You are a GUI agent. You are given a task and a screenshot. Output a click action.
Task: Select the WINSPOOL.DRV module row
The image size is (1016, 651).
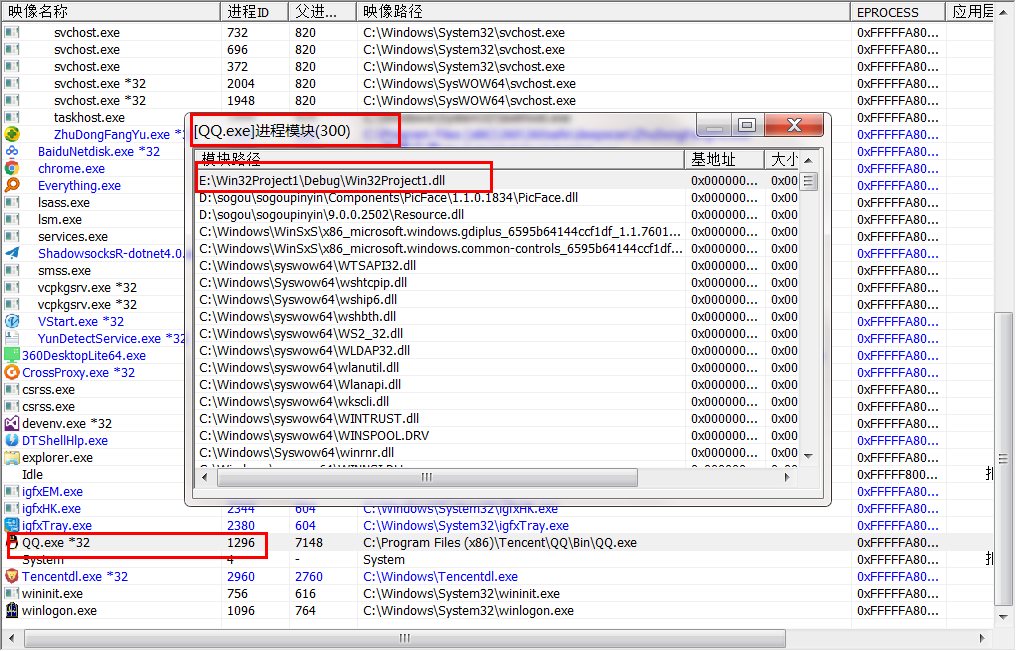497,435
